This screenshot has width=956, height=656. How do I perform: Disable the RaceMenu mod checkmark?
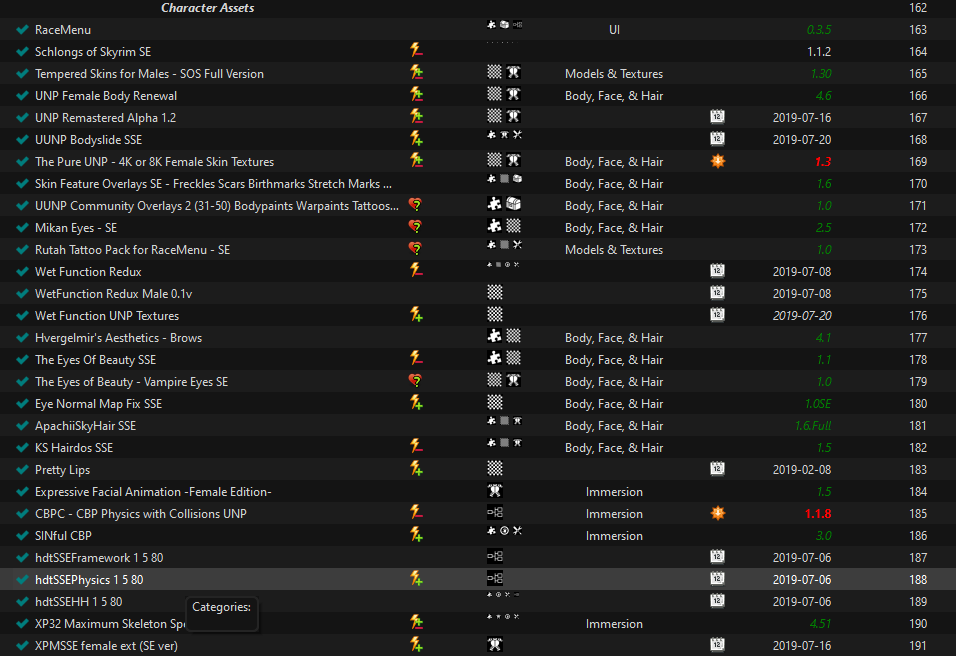pyautogui.click(x=23, y=29)
